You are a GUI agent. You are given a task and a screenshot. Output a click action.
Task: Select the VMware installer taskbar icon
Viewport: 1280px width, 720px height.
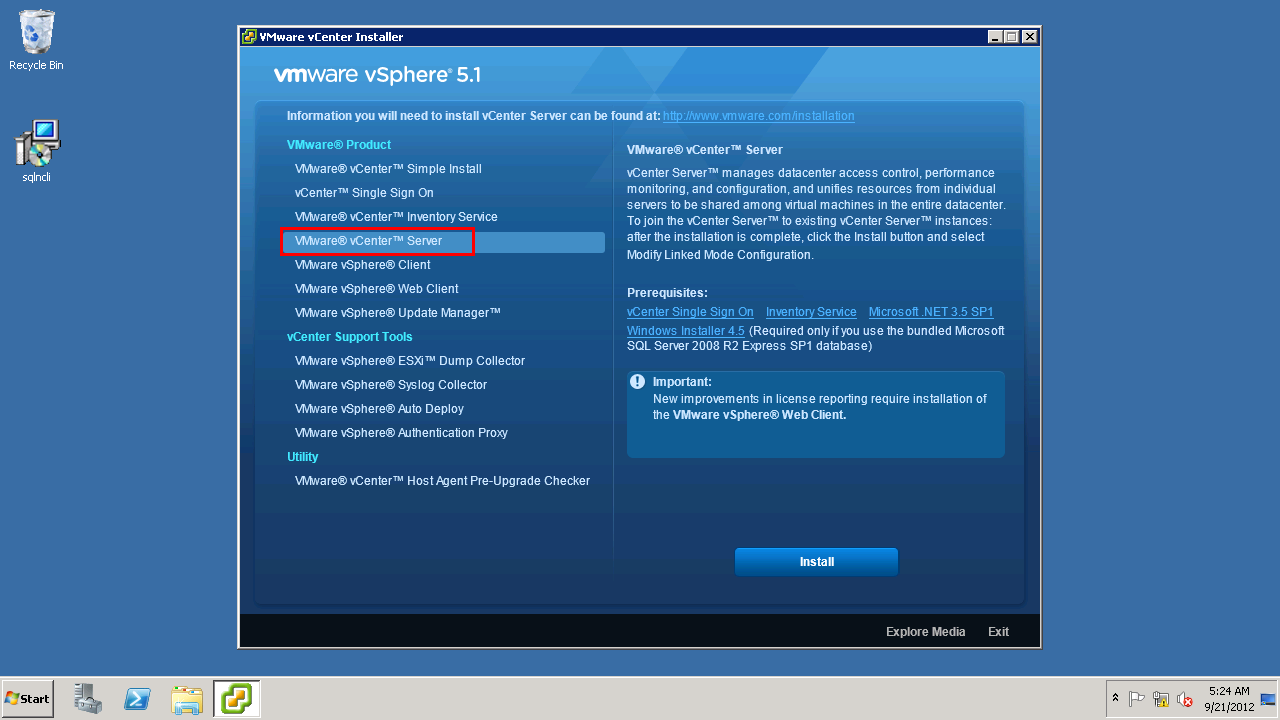(237, 699)
